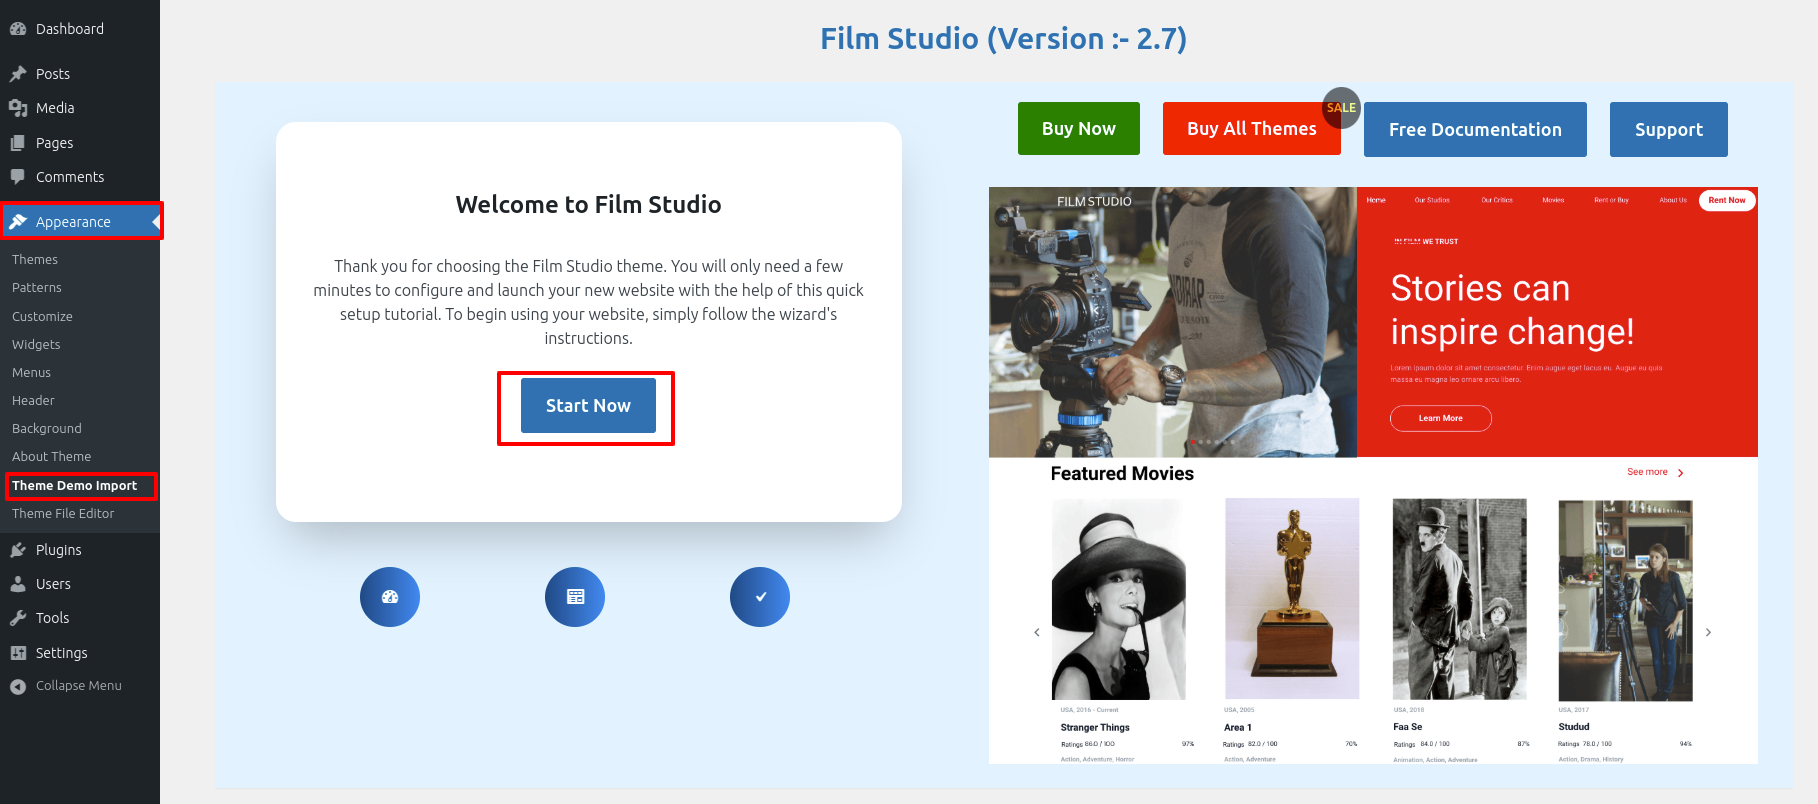The image size is (1818, 804).
Task: Open Menus submenu item
Action: pyautogui.click(x=31, y=372)
